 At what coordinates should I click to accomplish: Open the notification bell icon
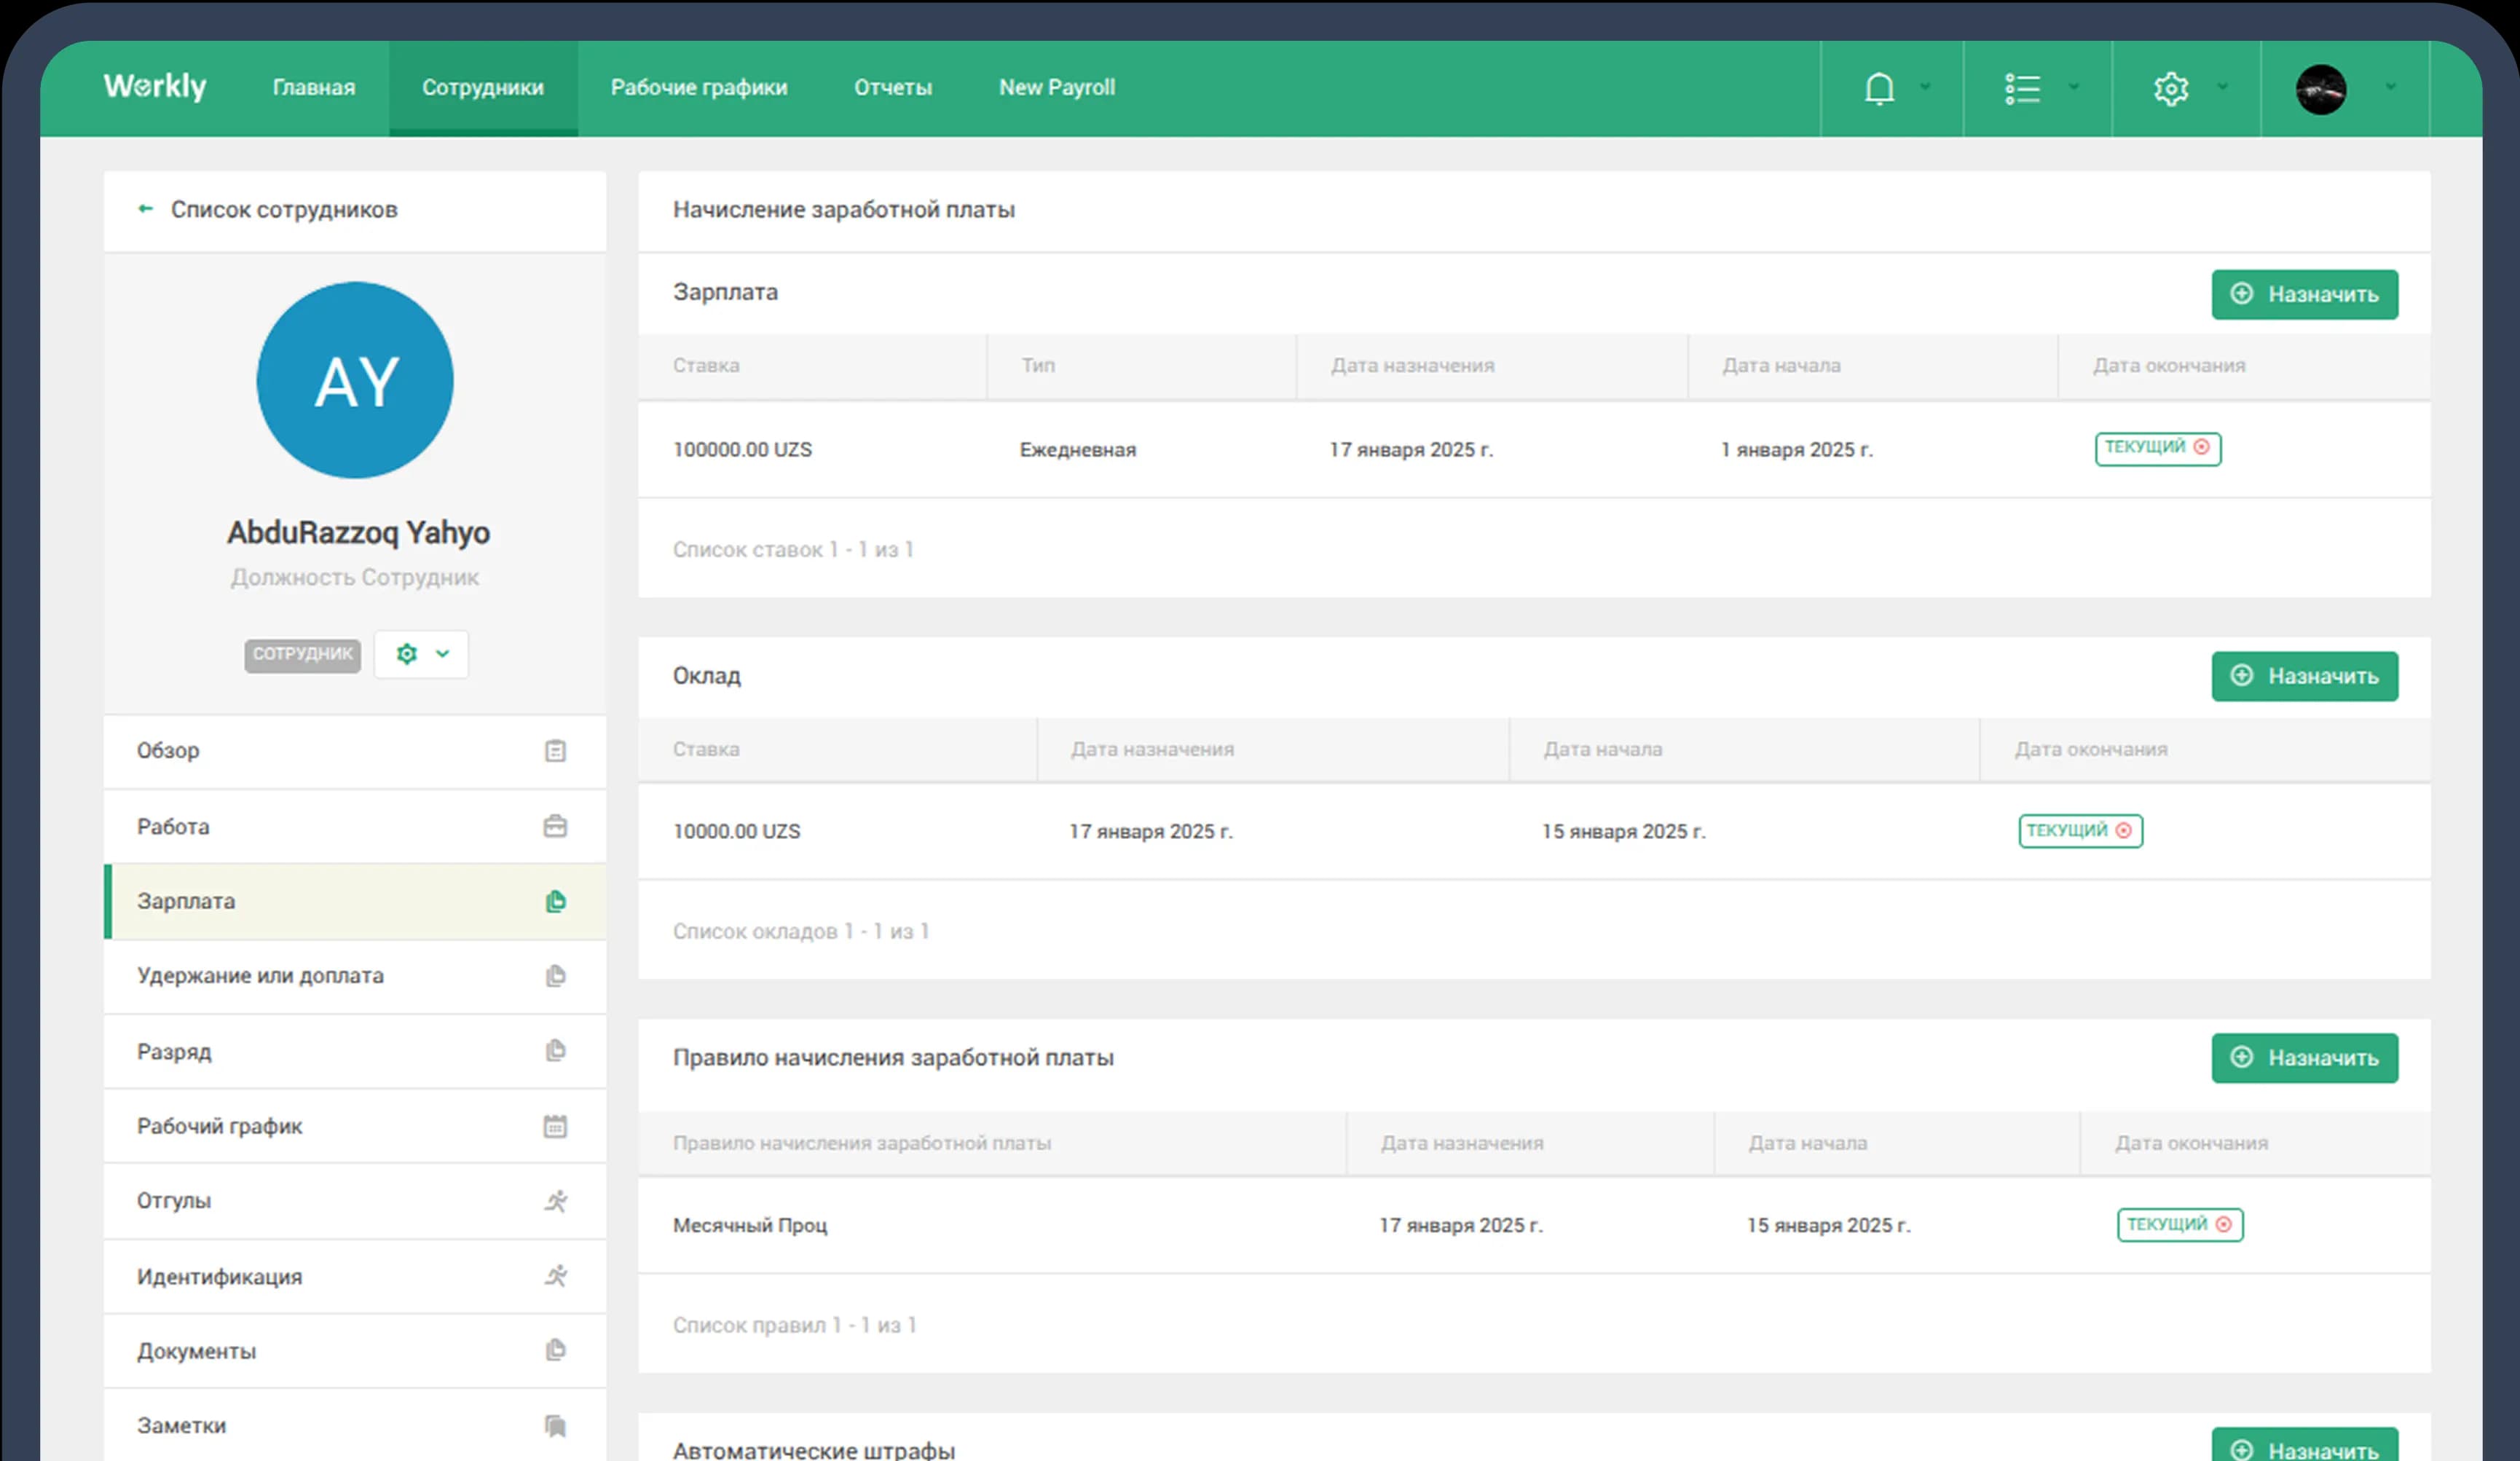(x=1878, y=88)
